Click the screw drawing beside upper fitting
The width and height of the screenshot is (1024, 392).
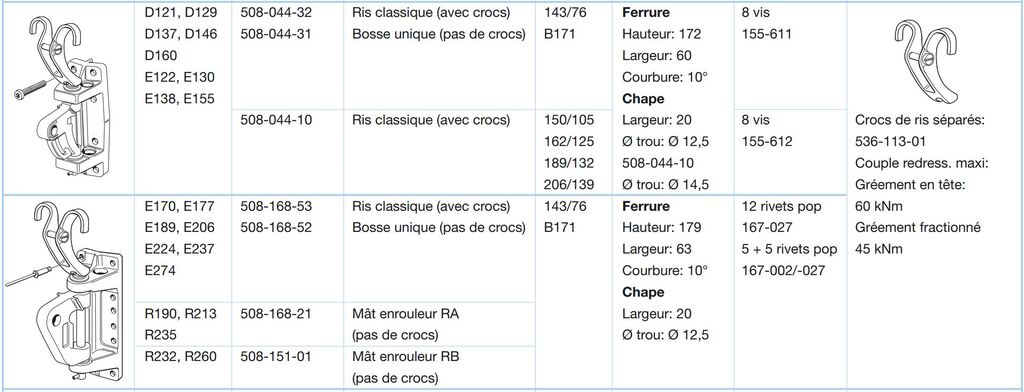coord(31,90)
